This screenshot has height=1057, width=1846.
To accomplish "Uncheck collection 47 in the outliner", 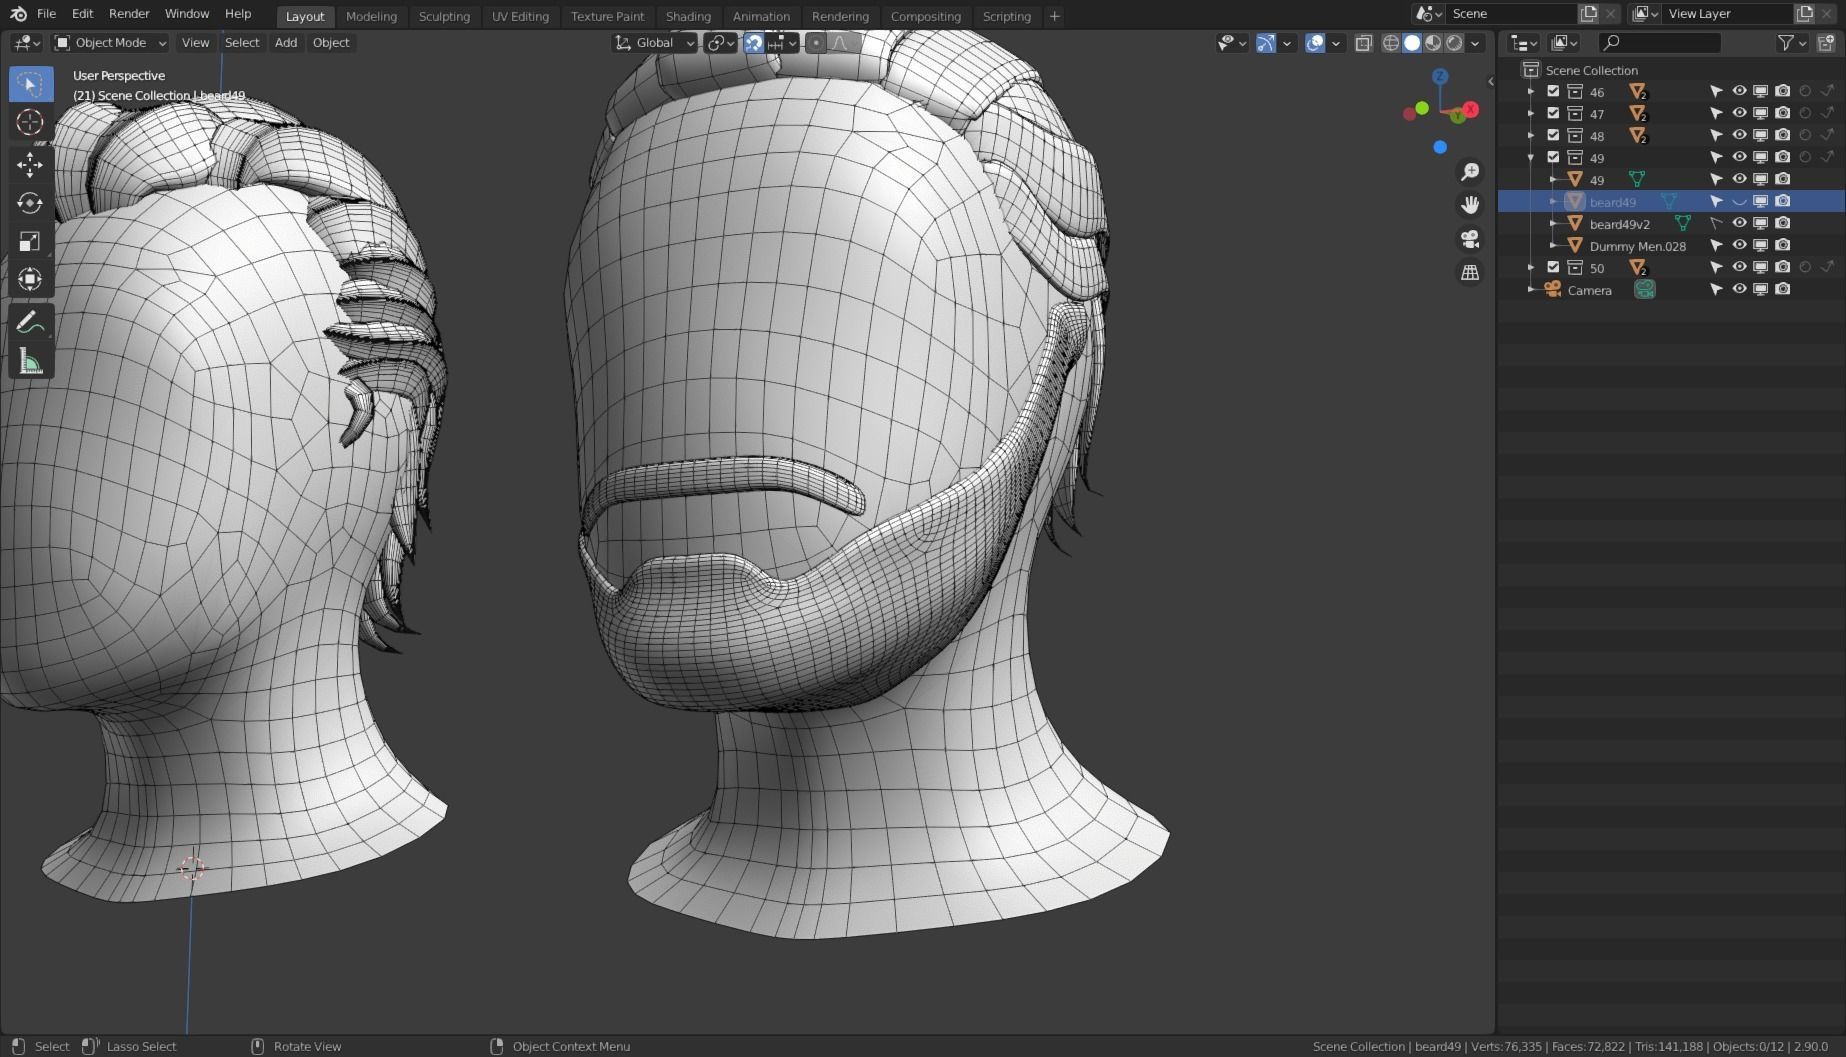I will 1553,113.
